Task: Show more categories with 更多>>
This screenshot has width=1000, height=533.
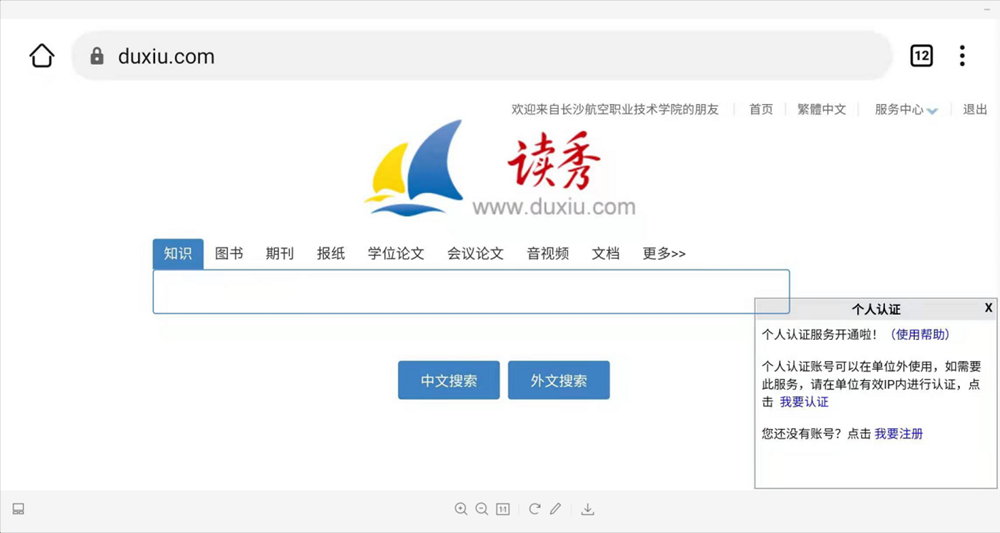Action: (x=664, y=254)
